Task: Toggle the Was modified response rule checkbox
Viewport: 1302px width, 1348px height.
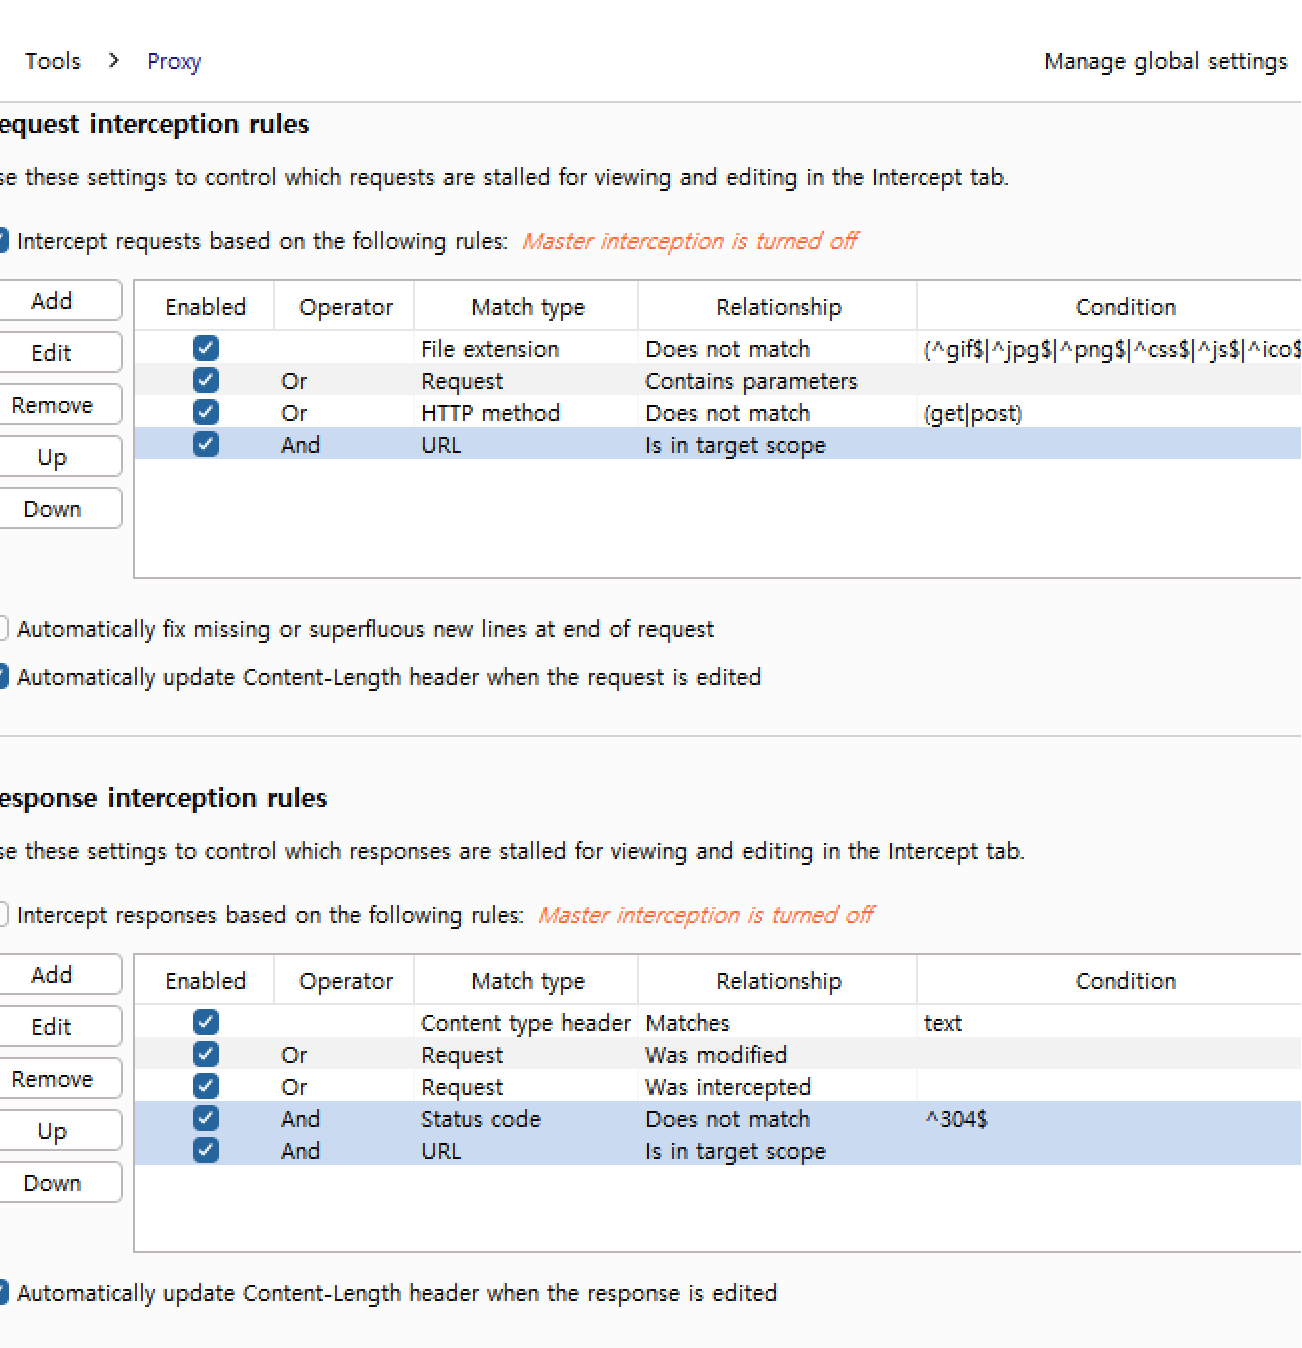Action: click(x=206, y=1055)
